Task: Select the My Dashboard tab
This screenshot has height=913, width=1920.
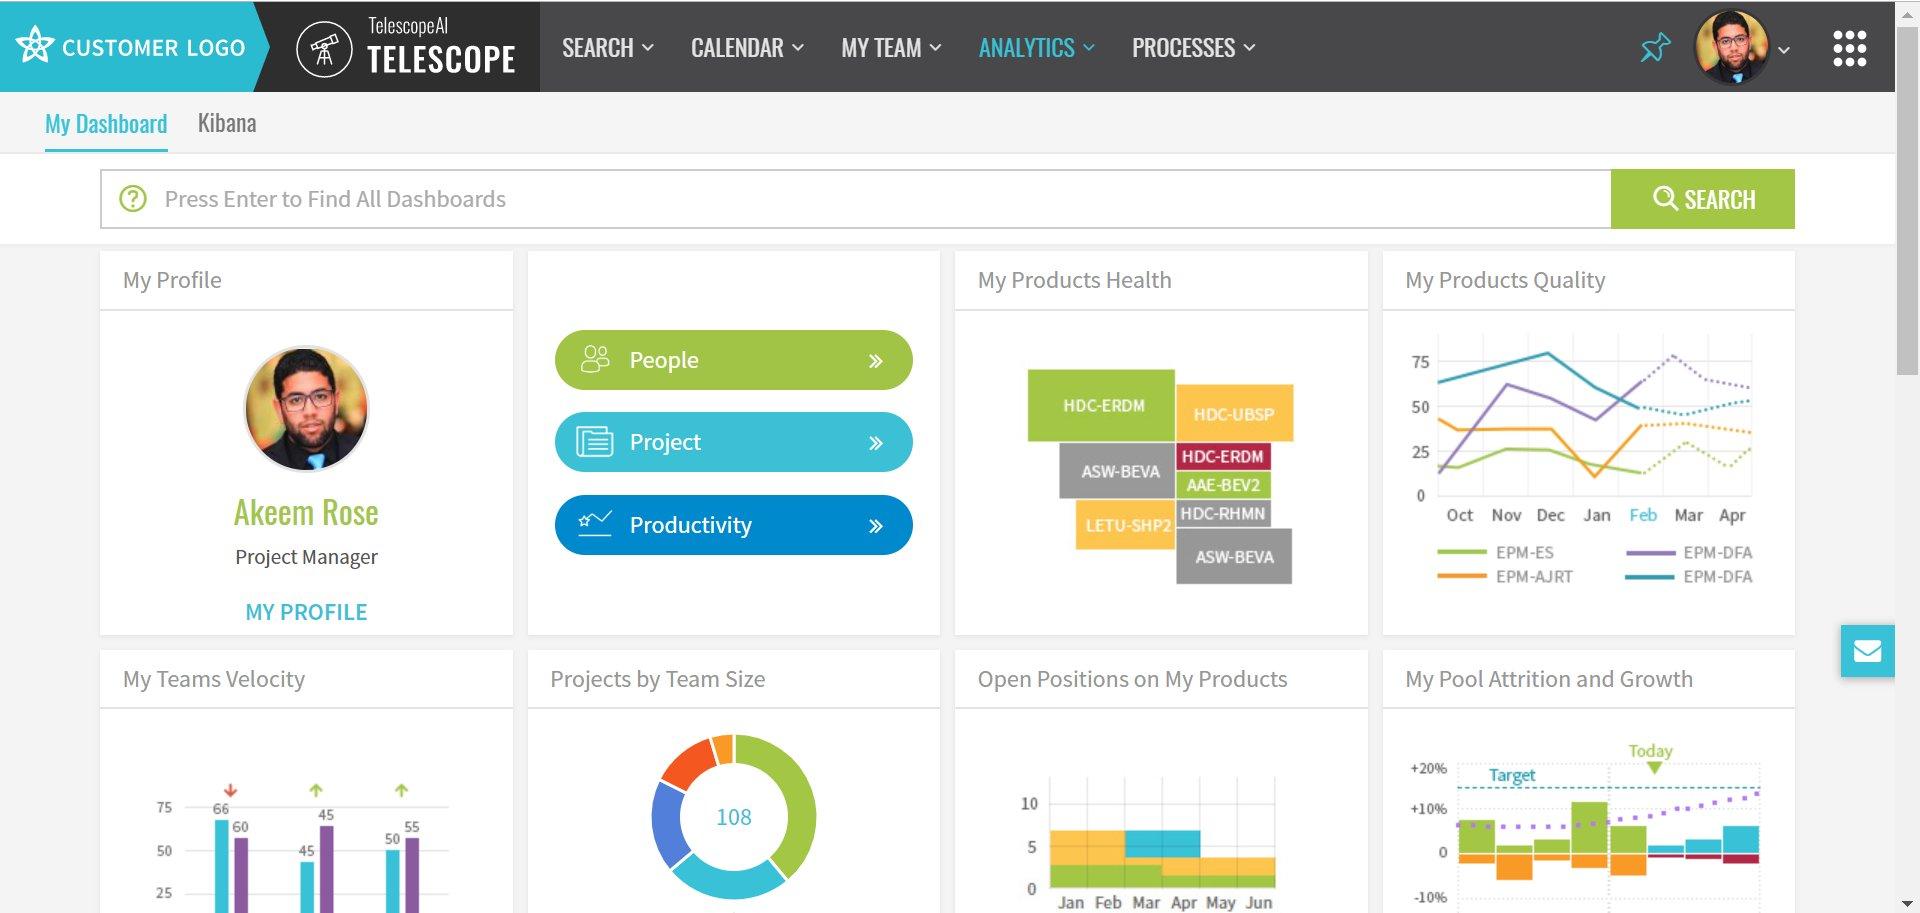Action: [105, 122]
